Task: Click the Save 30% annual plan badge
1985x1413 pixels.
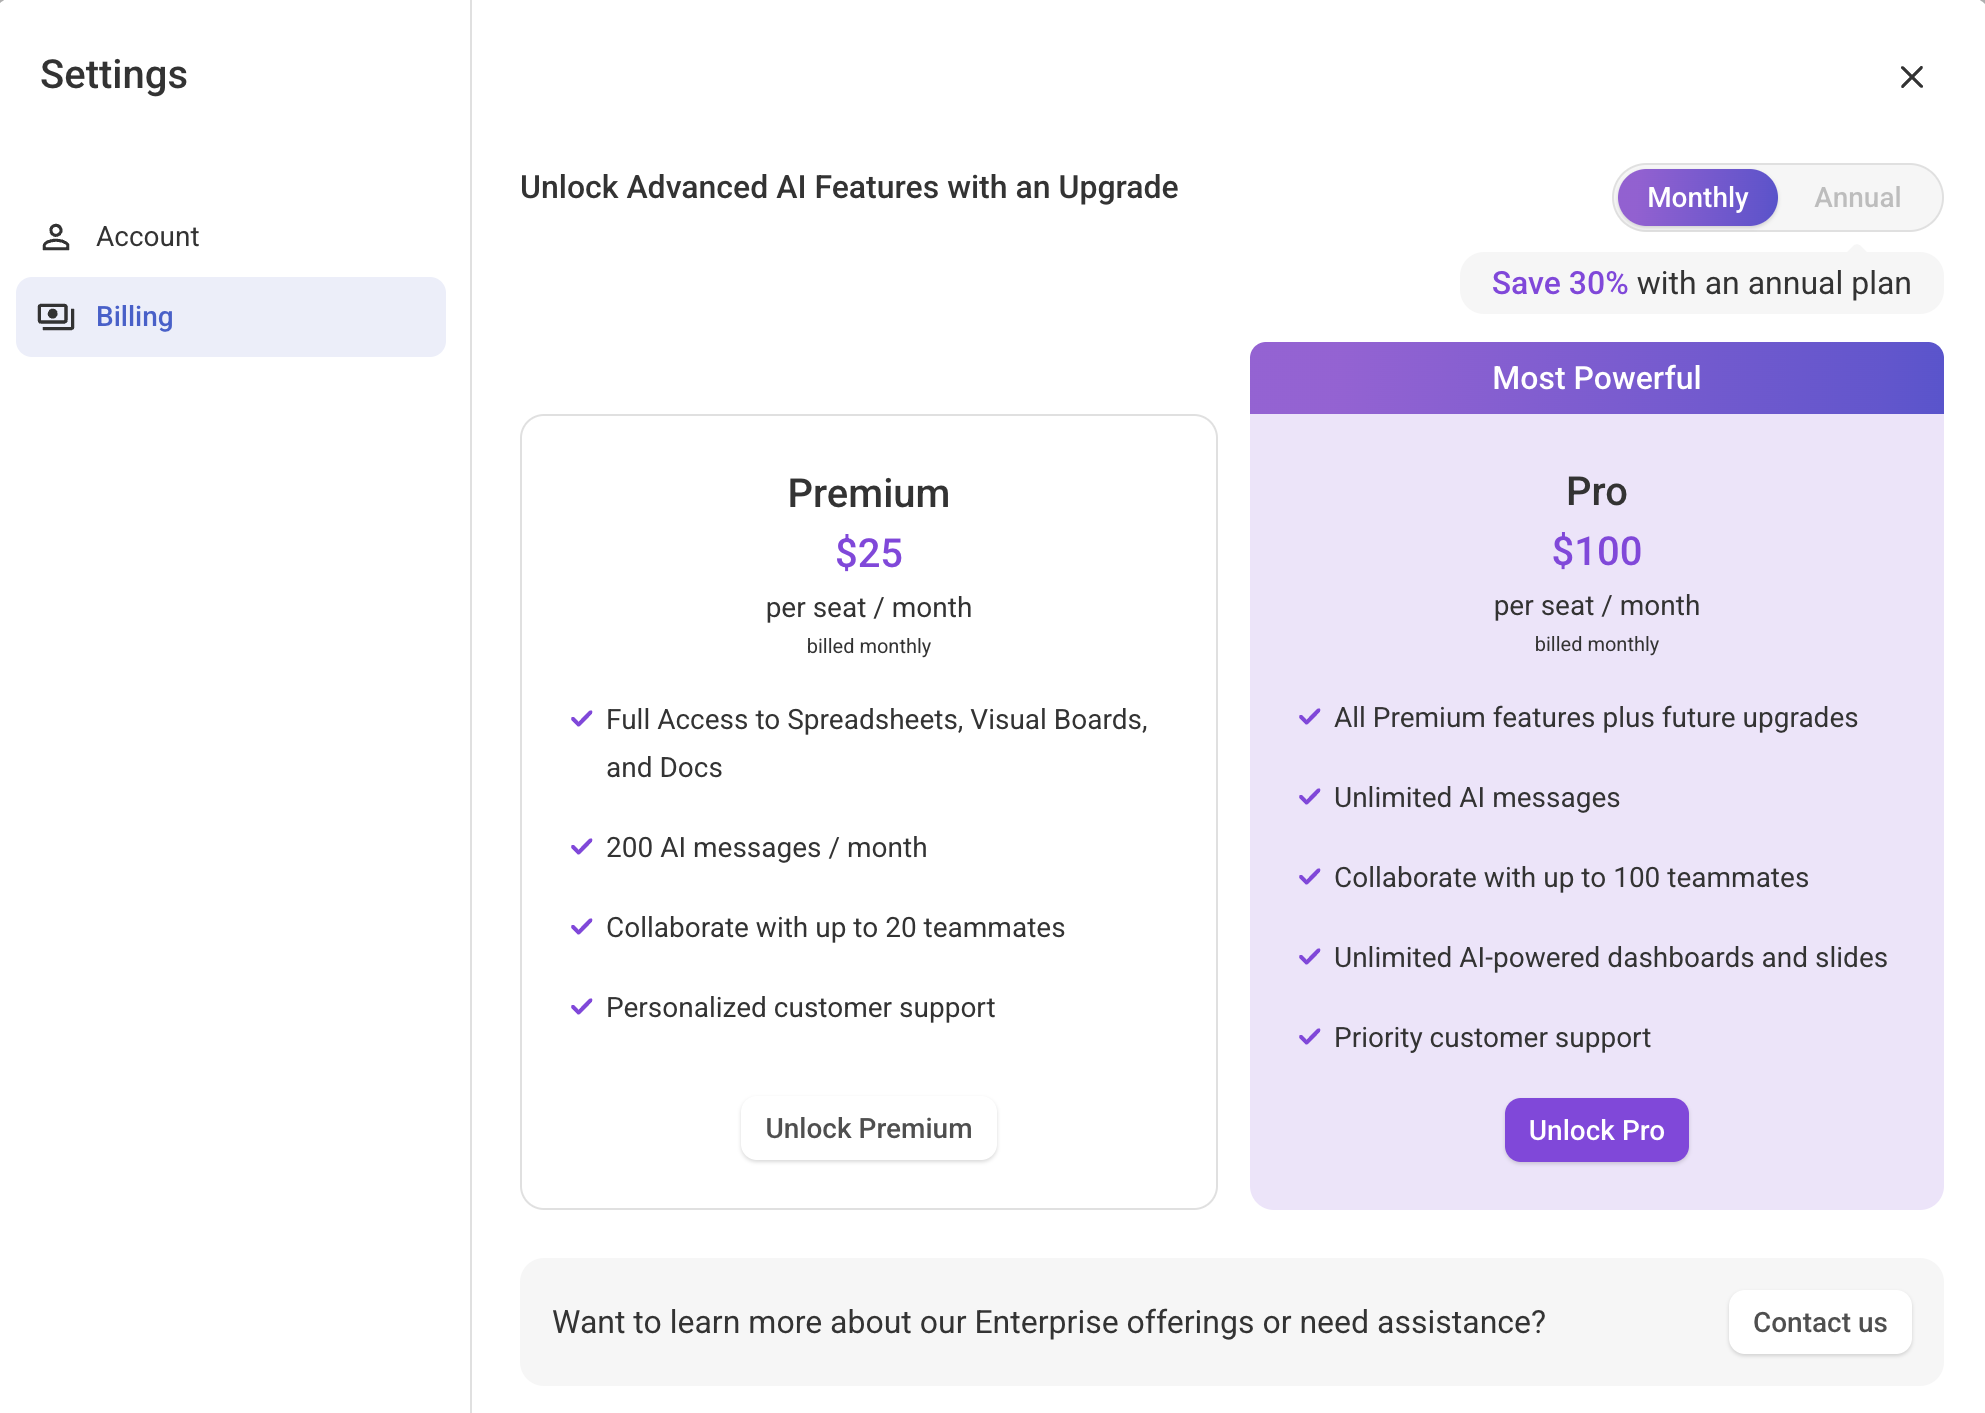Action: 1700,283
